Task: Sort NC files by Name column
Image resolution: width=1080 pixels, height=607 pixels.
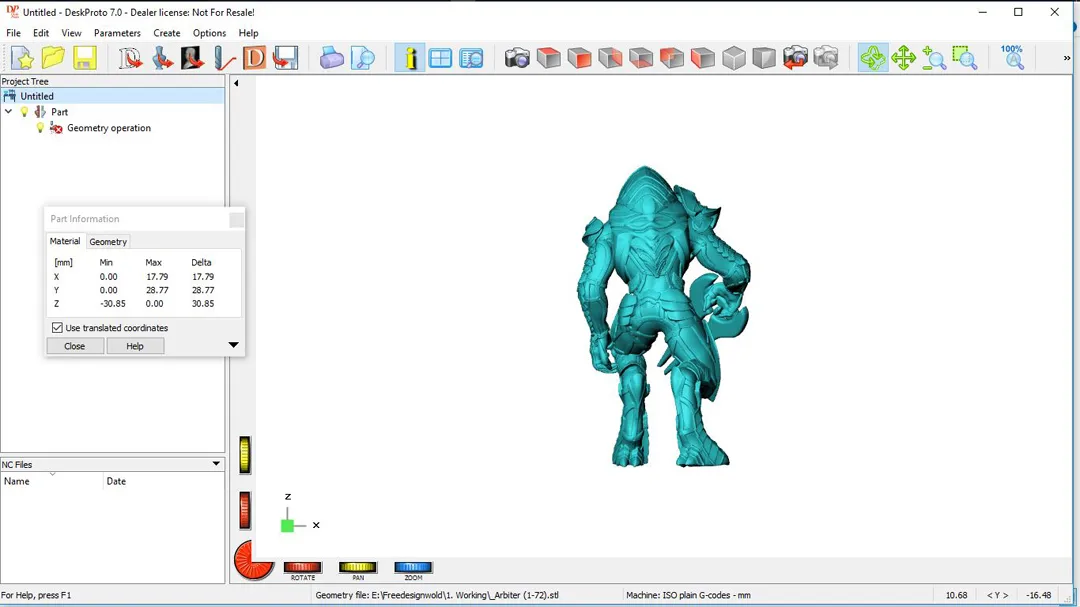Action: pyautogui.click(x=52, y=481)
